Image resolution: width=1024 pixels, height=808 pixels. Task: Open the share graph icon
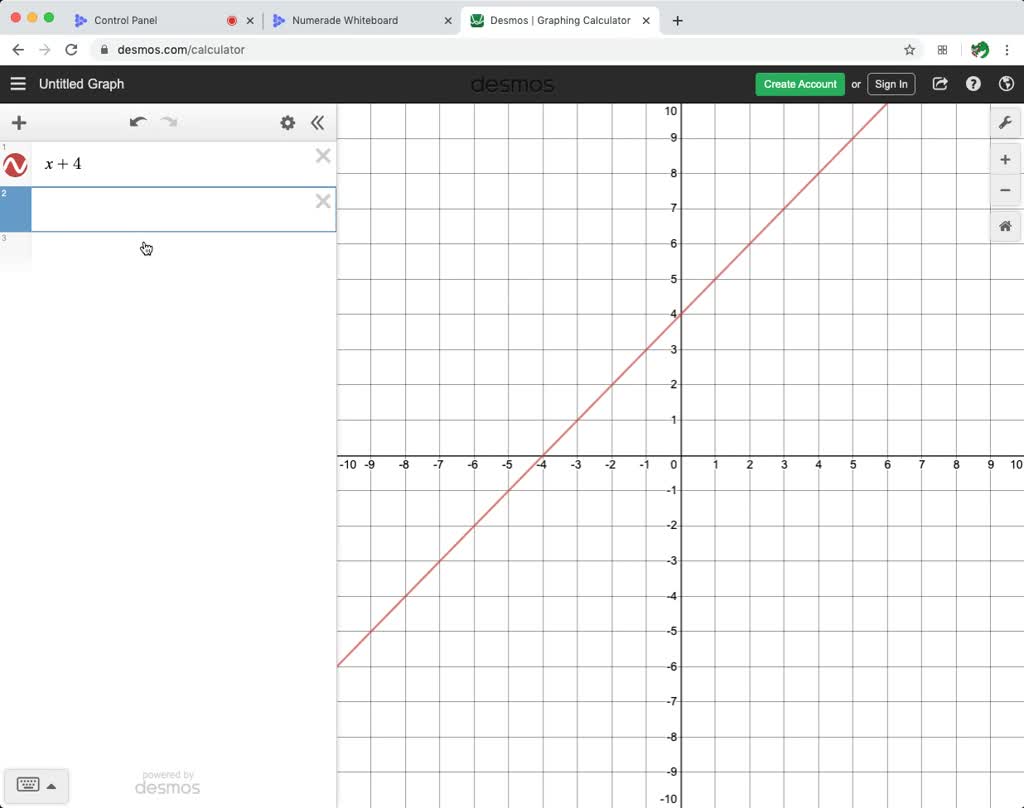(939, 84)
